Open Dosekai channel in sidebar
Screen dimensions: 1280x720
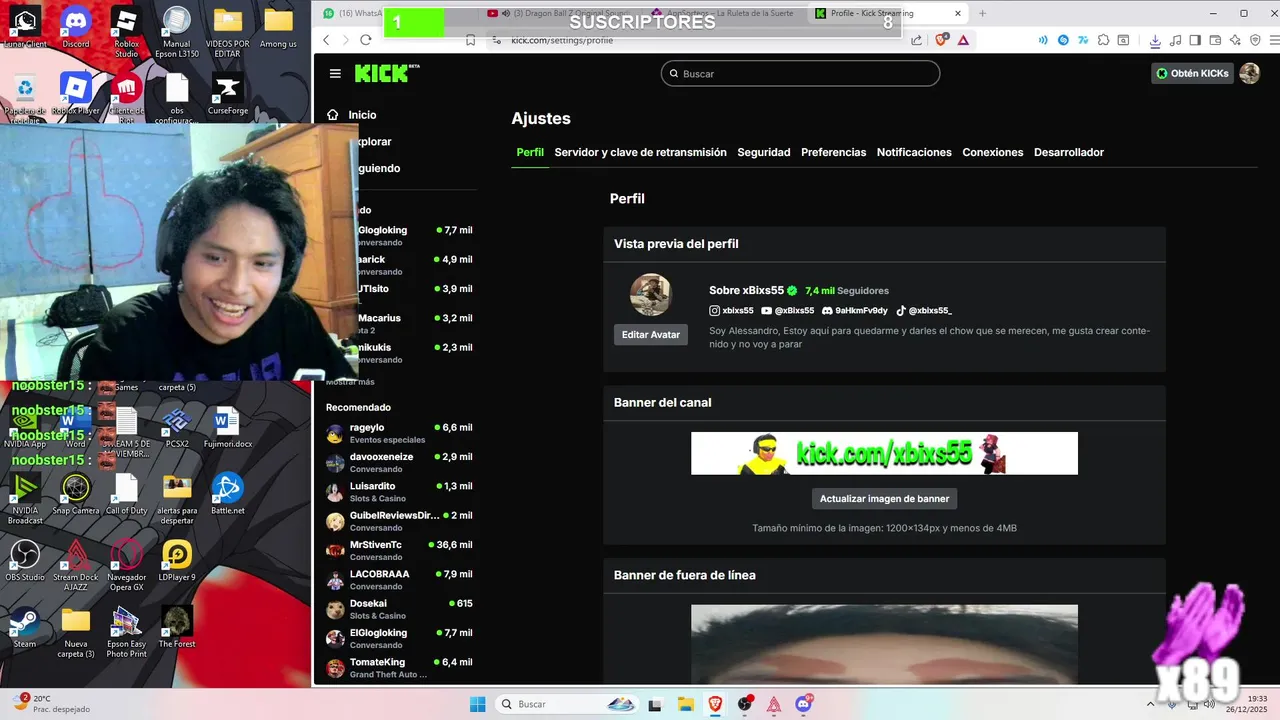(x=399, y=609)
